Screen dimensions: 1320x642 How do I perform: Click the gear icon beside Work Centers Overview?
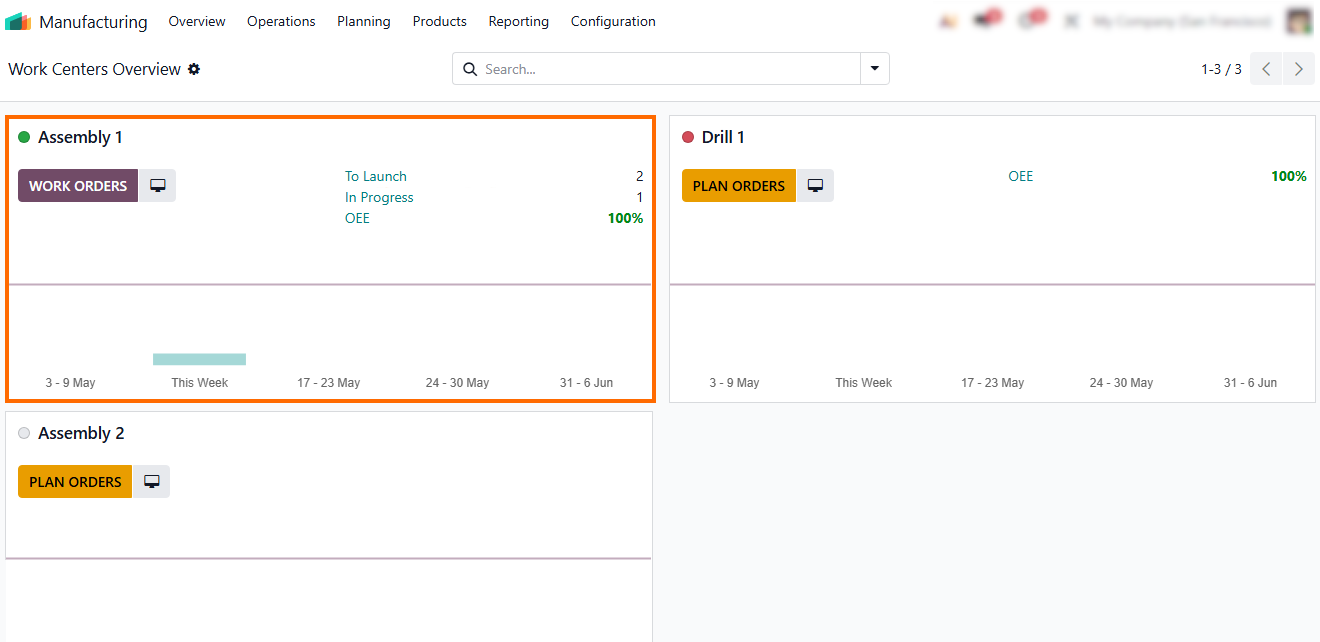pyautogui.click(x=194, y=69)
